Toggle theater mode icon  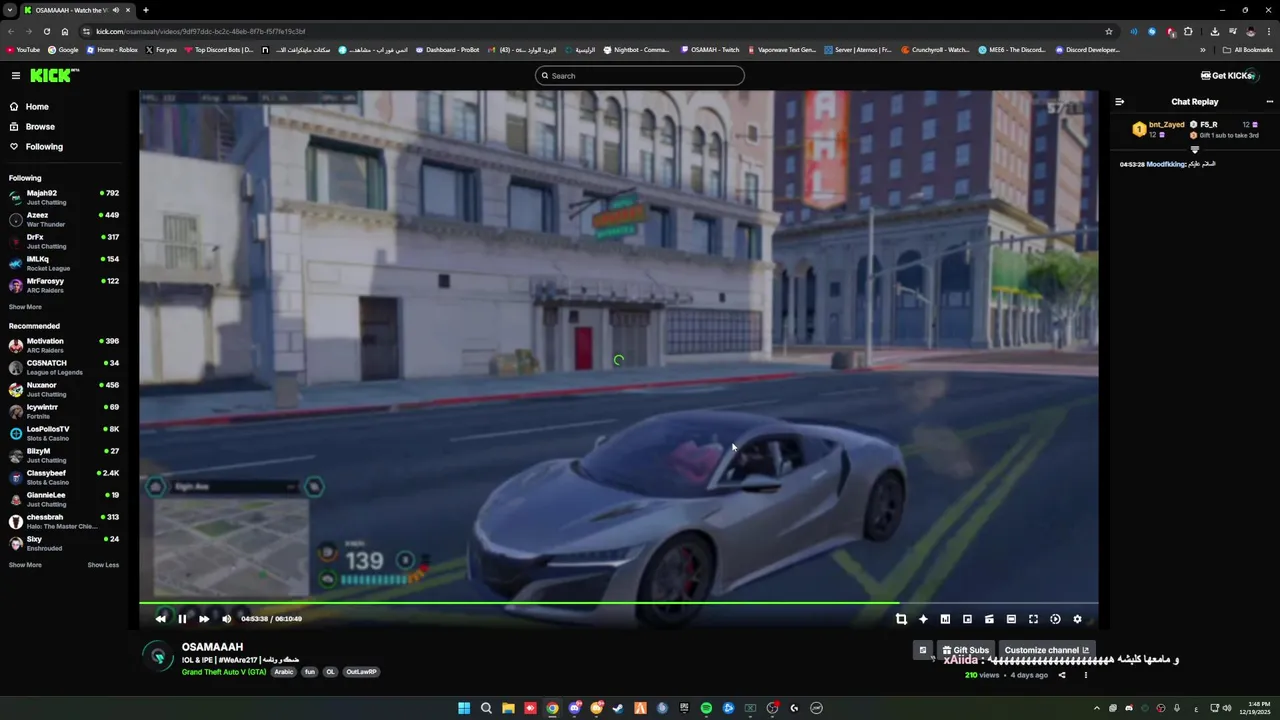[989, 619]
